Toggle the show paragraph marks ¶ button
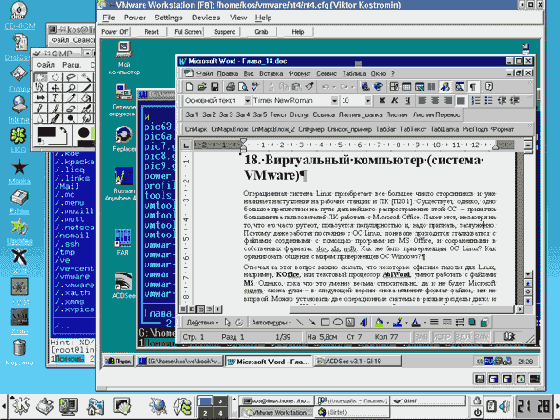560x420 pixels. 472,86
